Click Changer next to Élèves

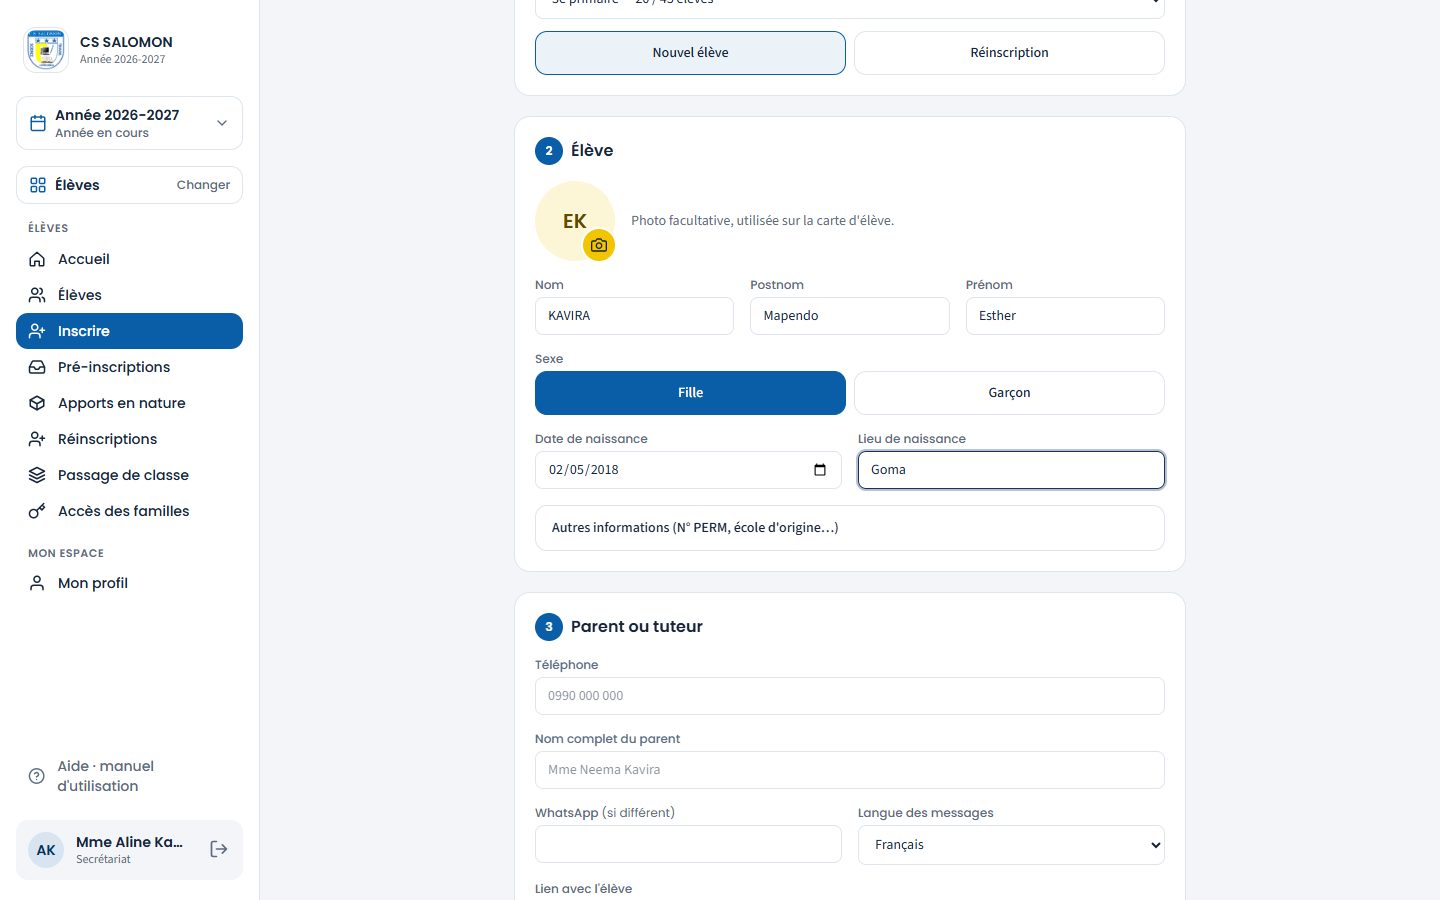(x=203, y=185)
